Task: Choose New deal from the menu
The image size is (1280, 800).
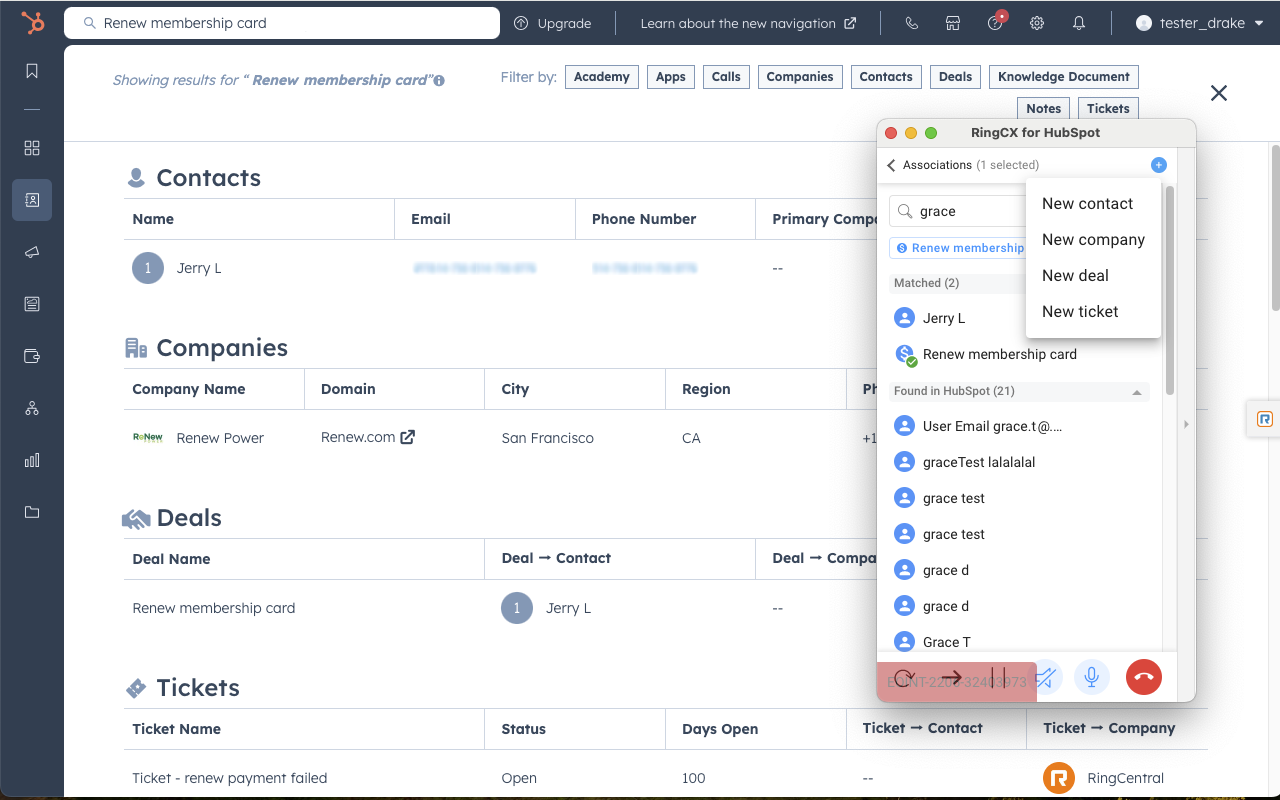Action: [1075, 276]
